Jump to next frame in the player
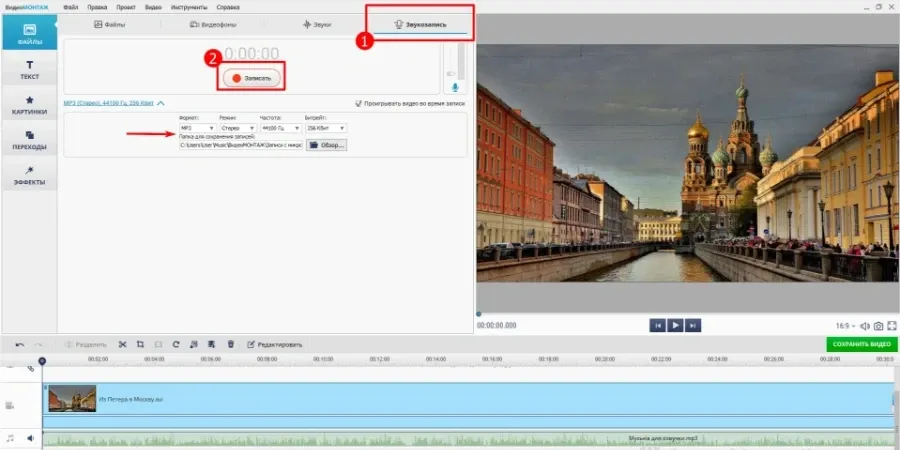This screenshot has width=900, height=450. [693, 325]
